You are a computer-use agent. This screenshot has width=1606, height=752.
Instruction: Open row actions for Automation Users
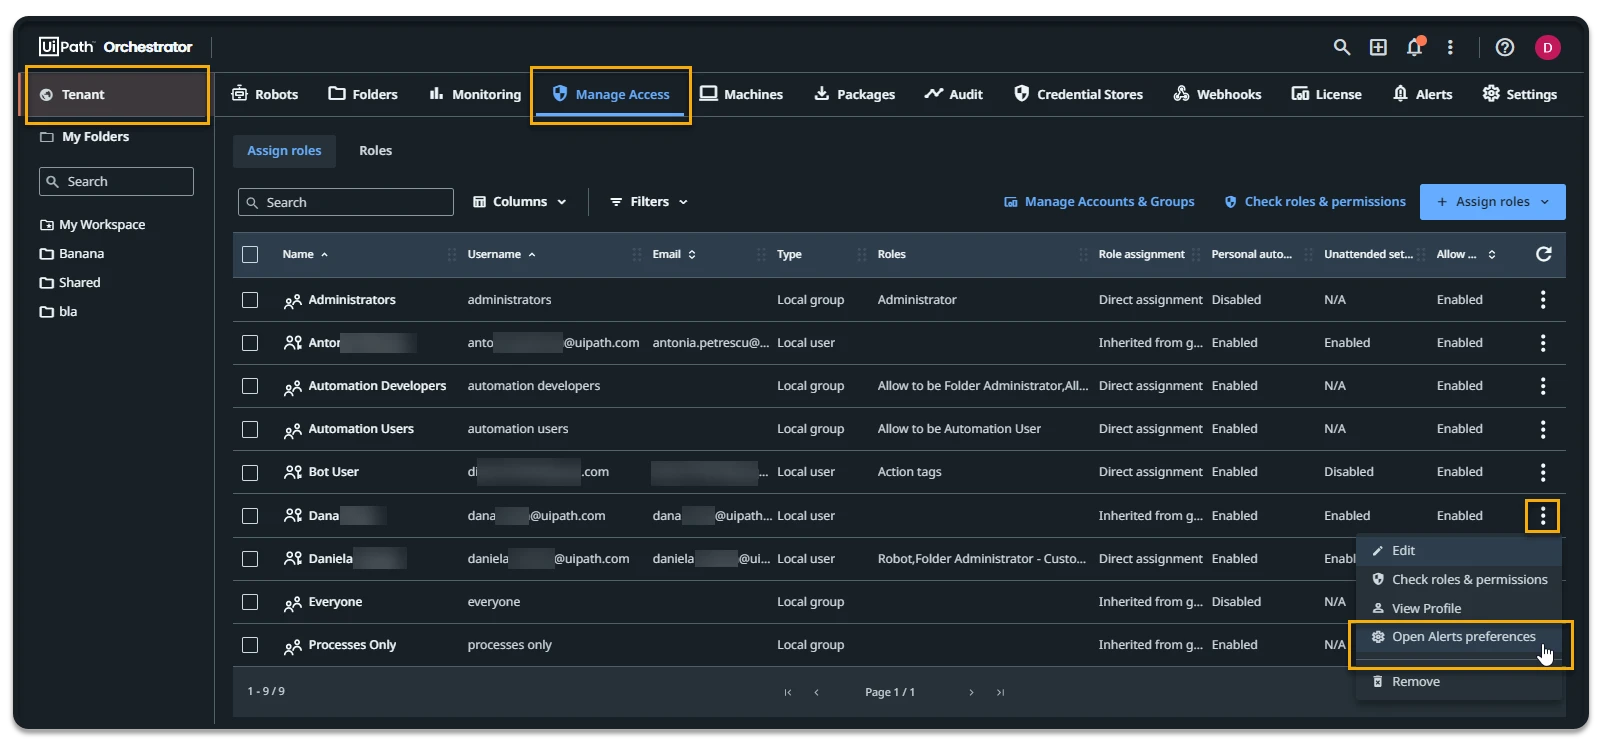[x=1543, y=429]
